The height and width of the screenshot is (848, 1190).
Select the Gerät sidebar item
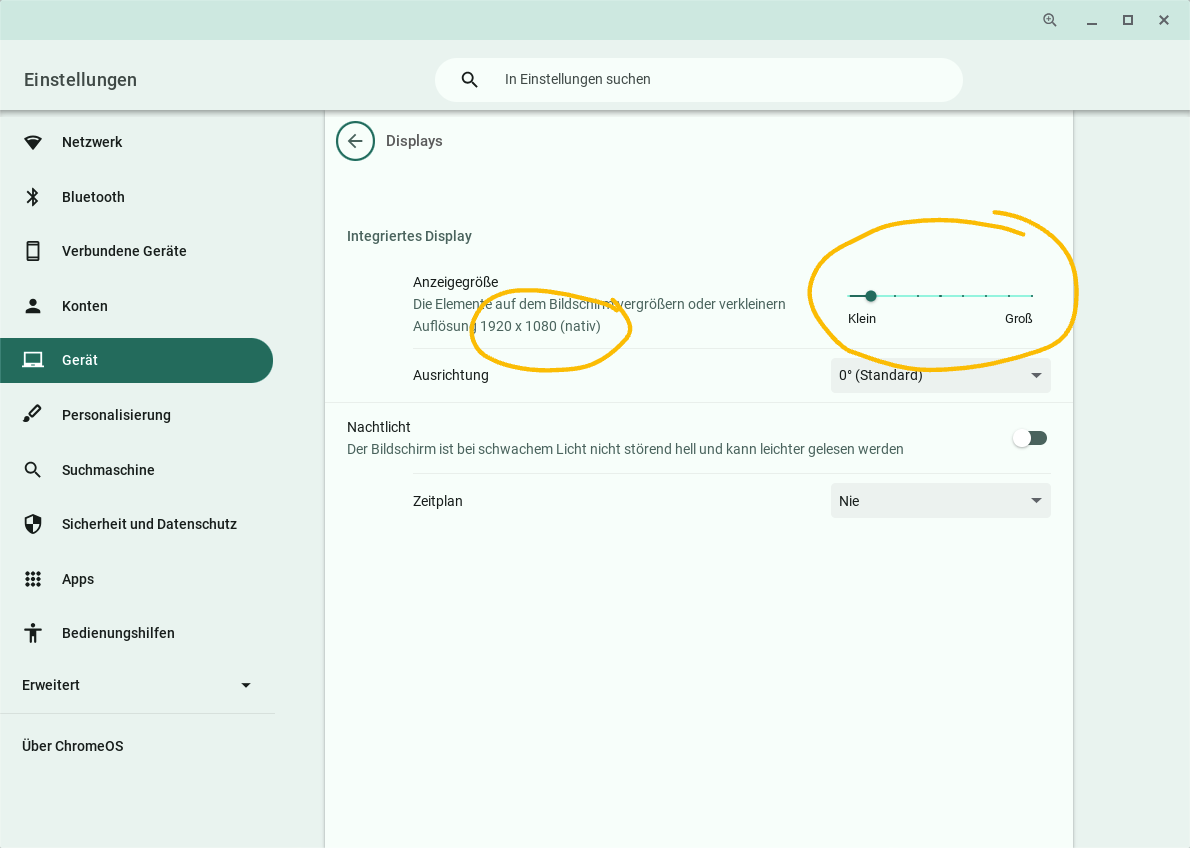[x=137, y=360]
